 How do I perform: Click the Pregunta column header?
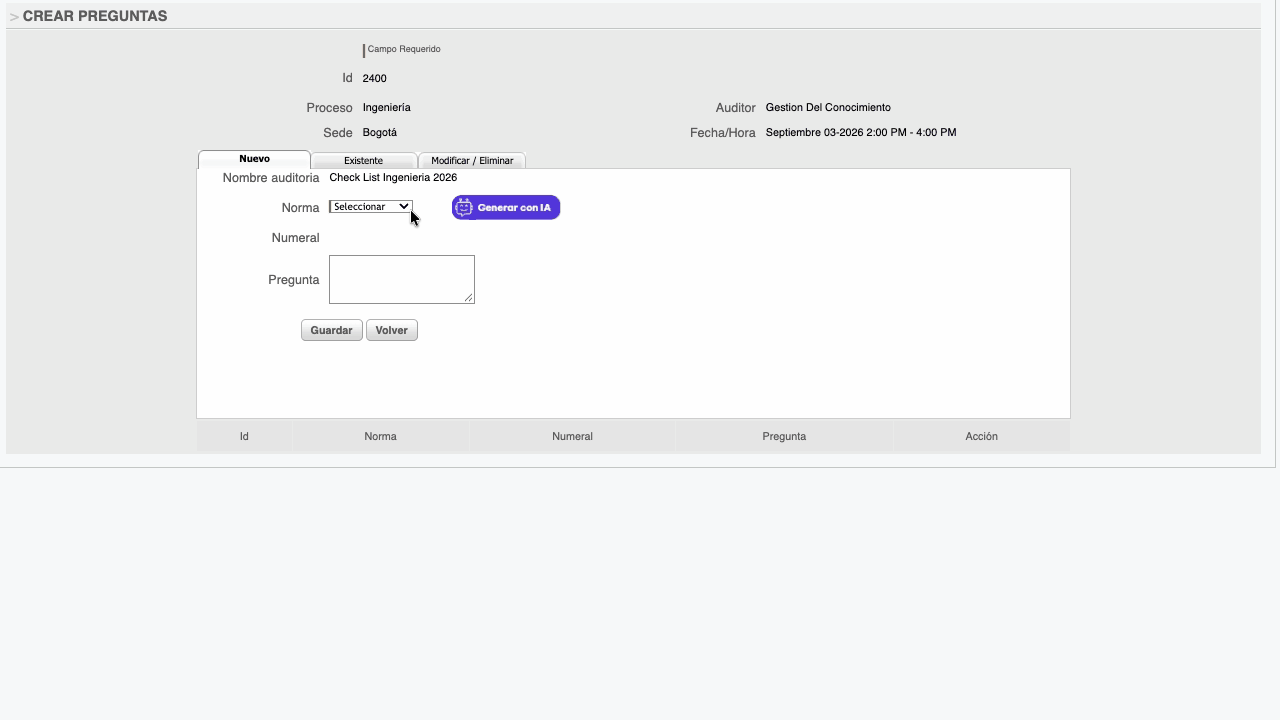(x=784, y=436)
